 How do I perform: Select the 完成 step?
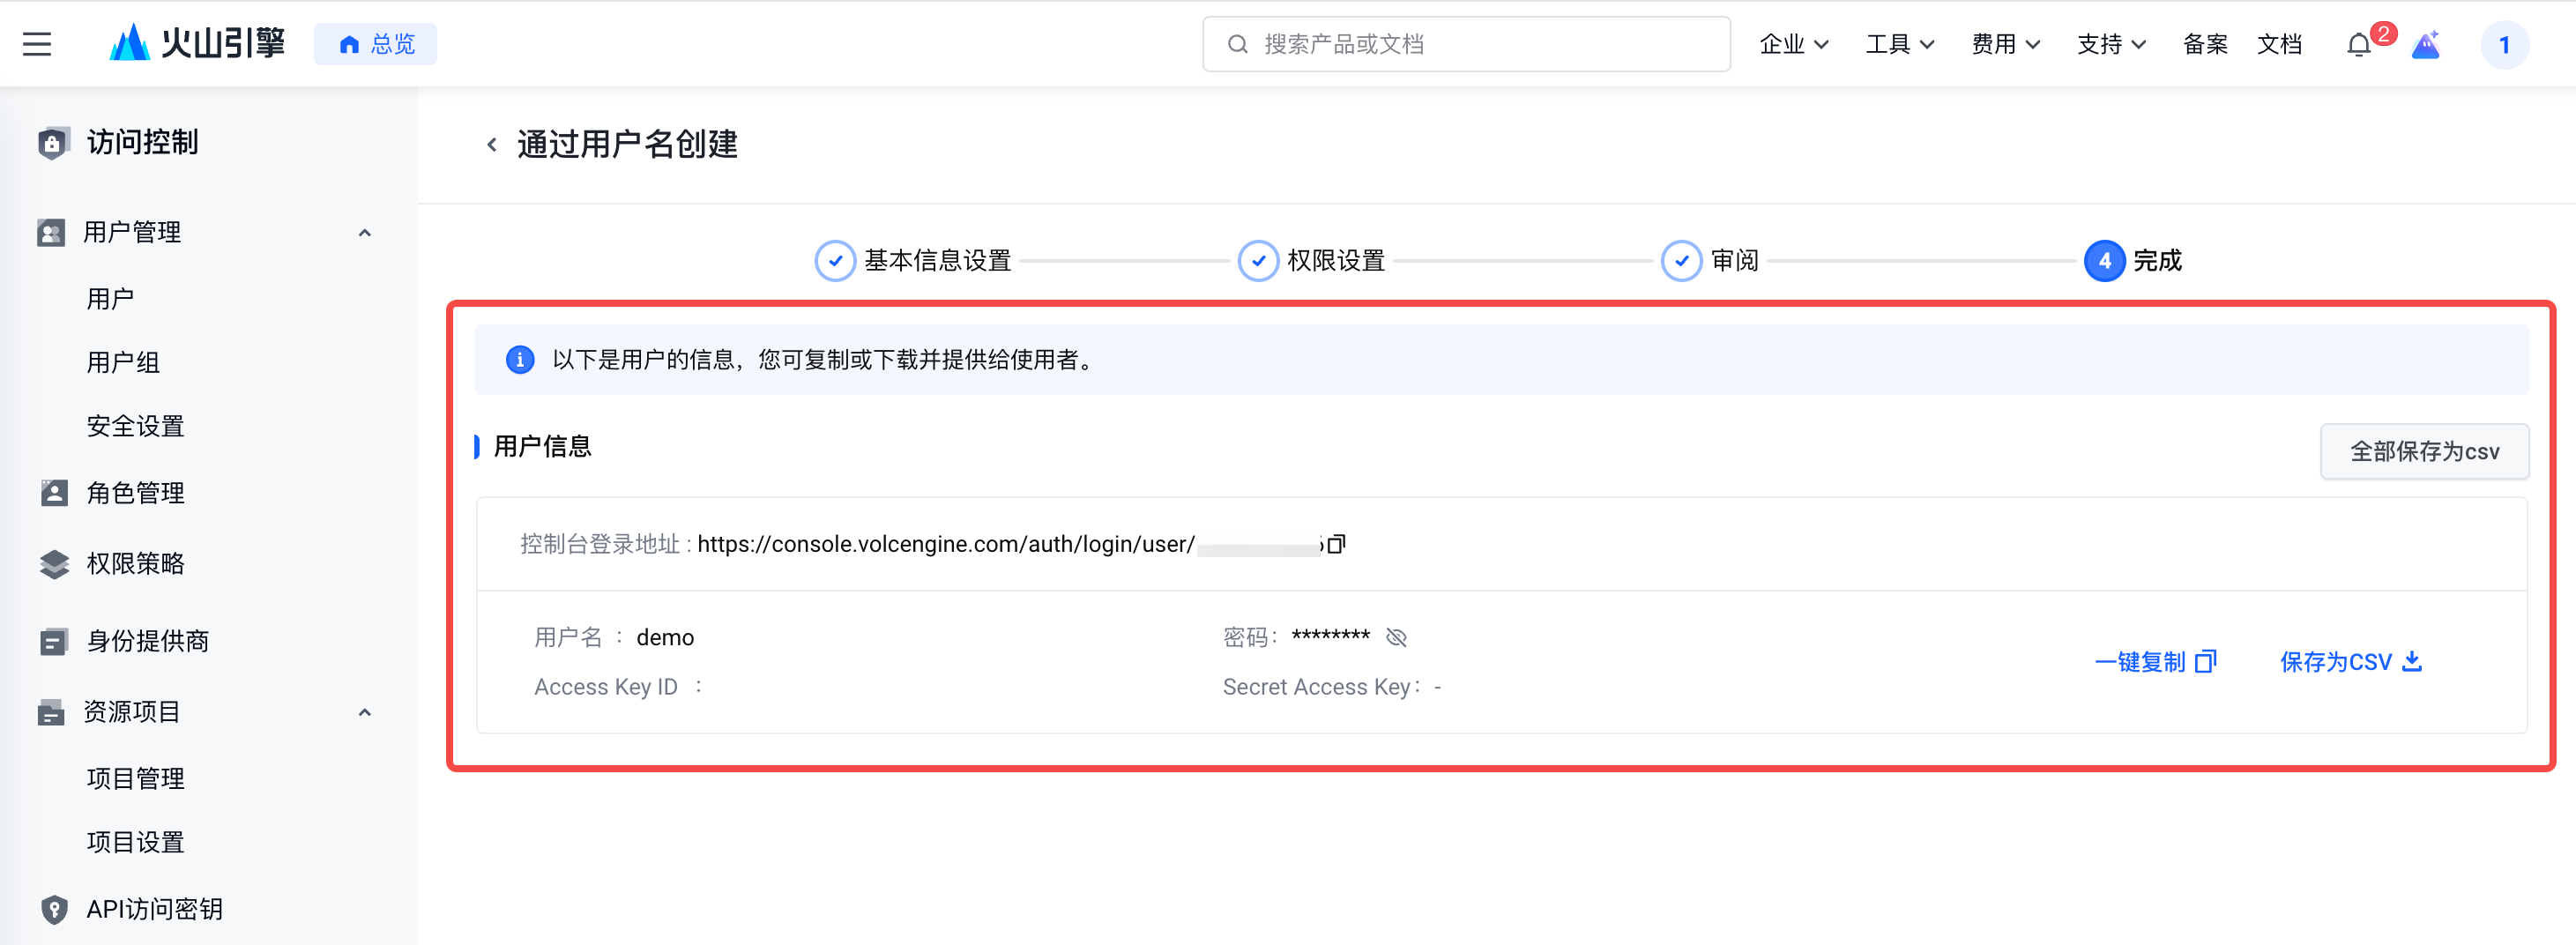click(x=2133, y=261)
